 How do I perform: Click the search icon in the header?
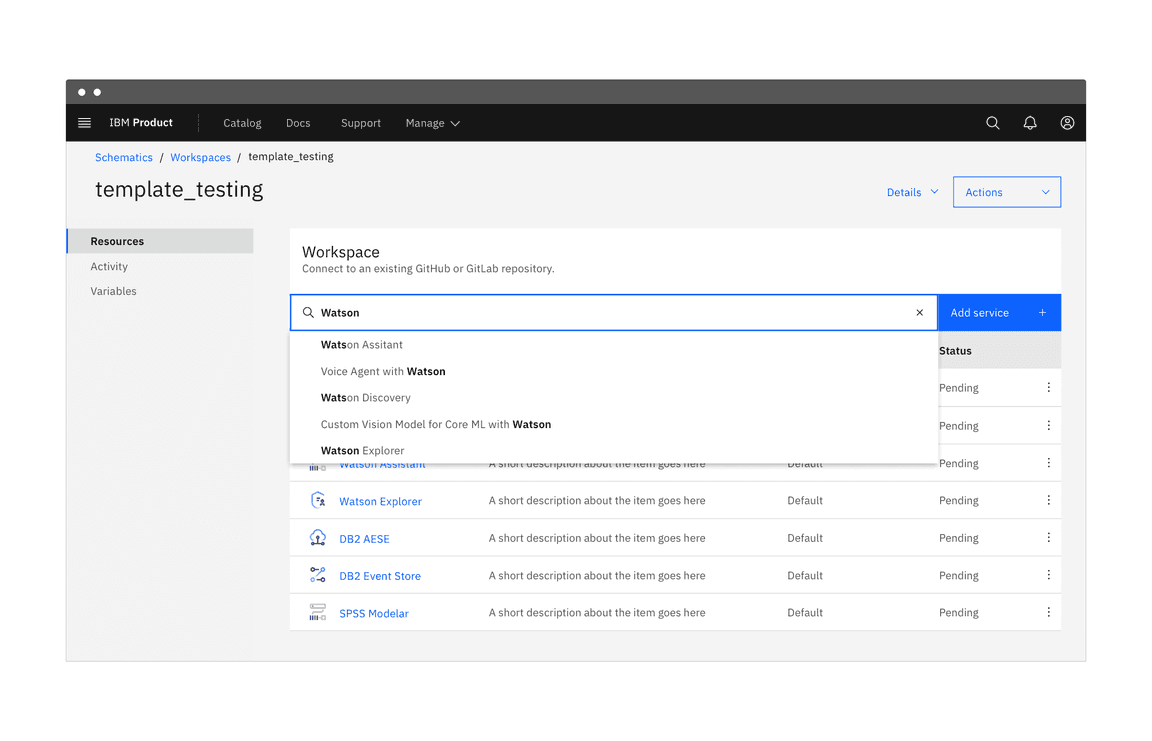pos(992,122)
